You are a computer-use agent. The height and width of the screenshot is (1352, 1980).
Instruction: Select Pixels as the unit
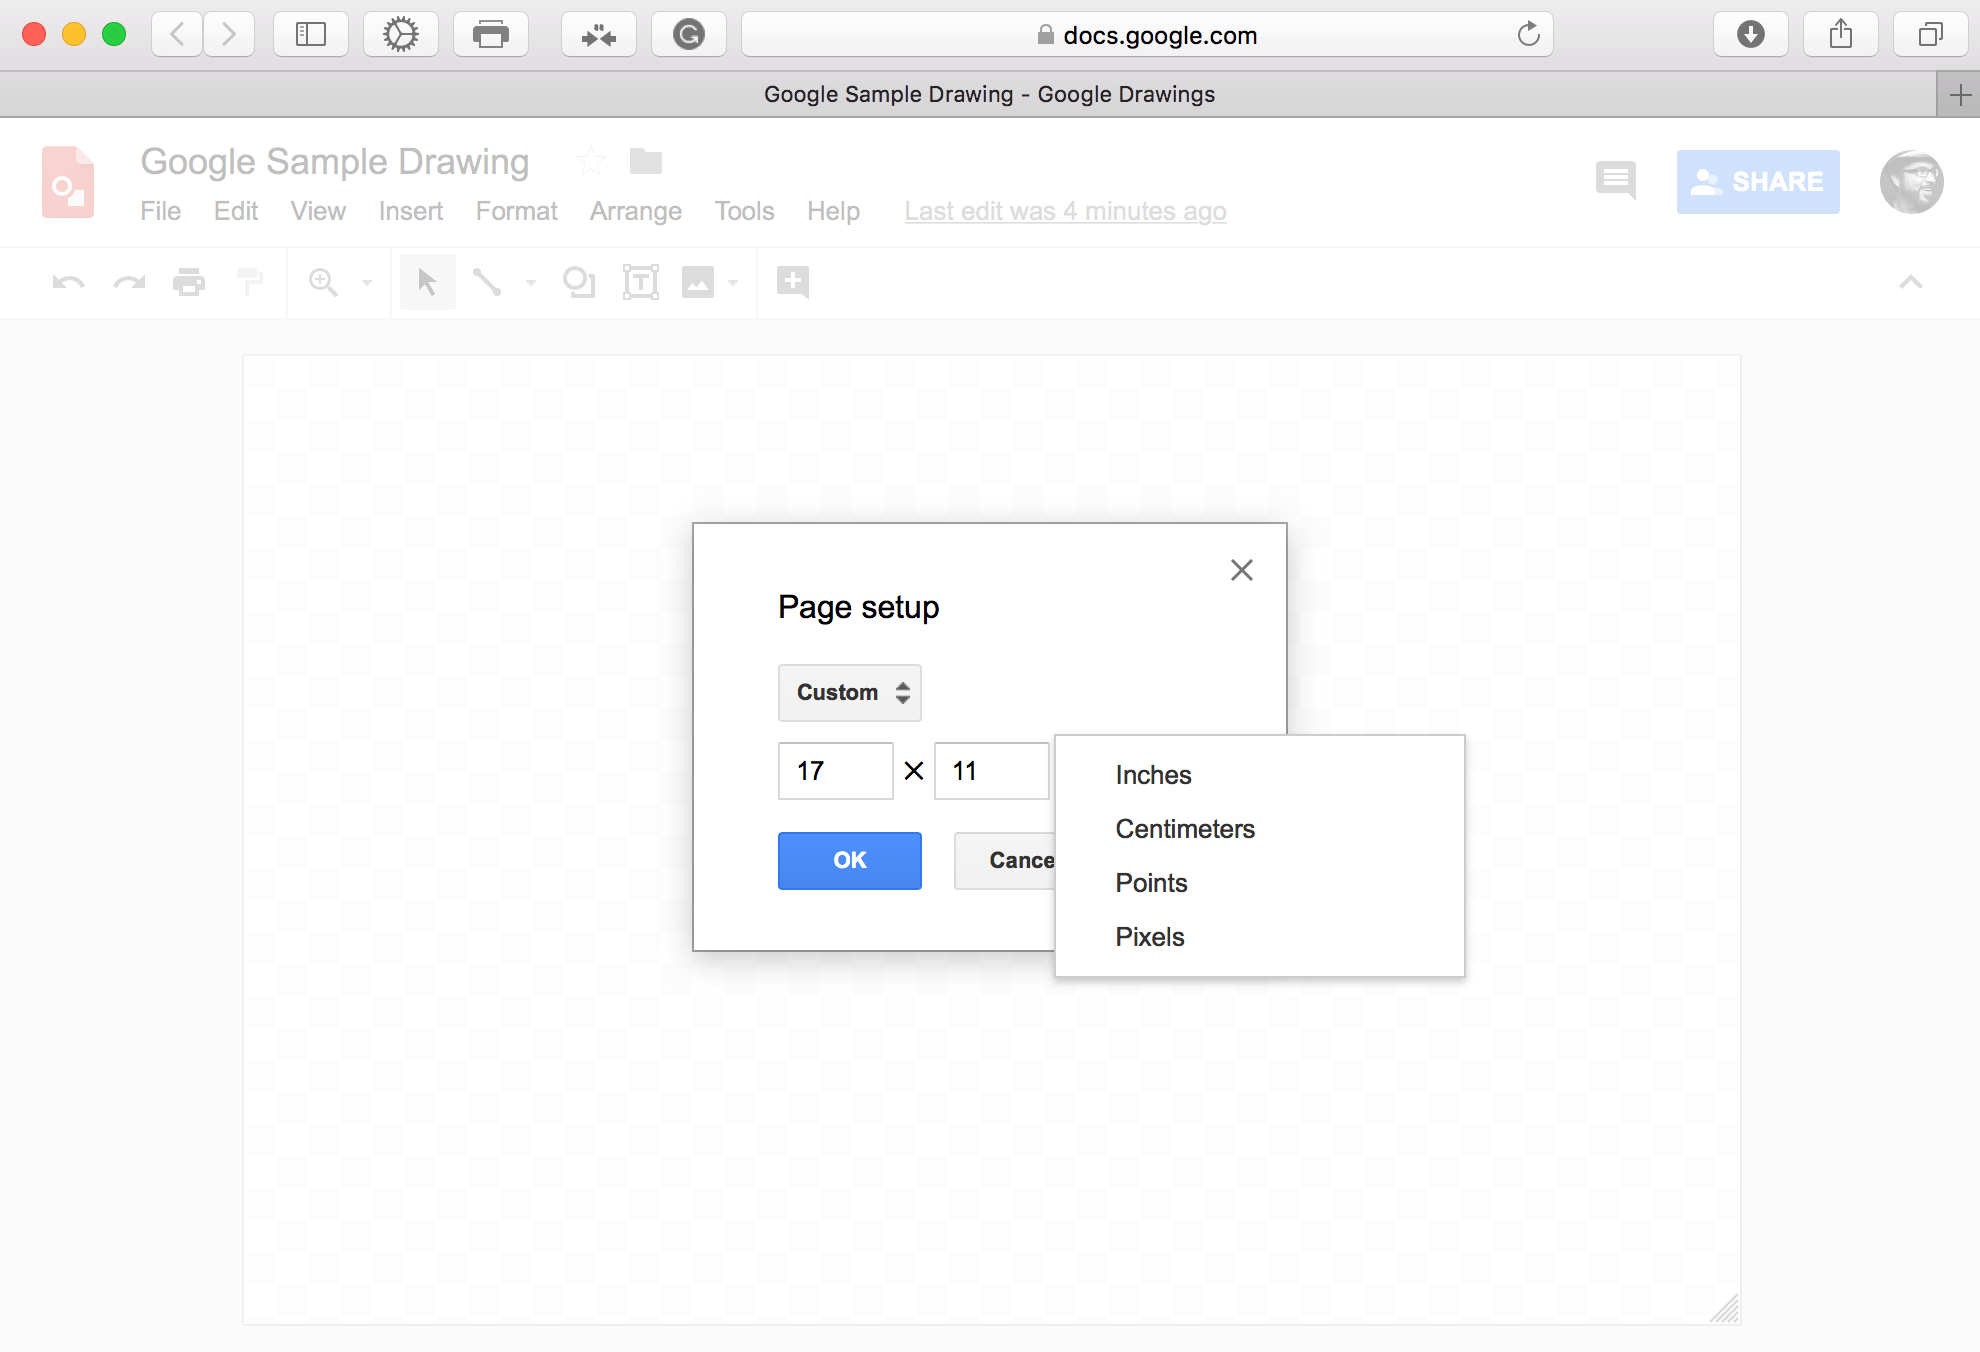click(1149, 936)
